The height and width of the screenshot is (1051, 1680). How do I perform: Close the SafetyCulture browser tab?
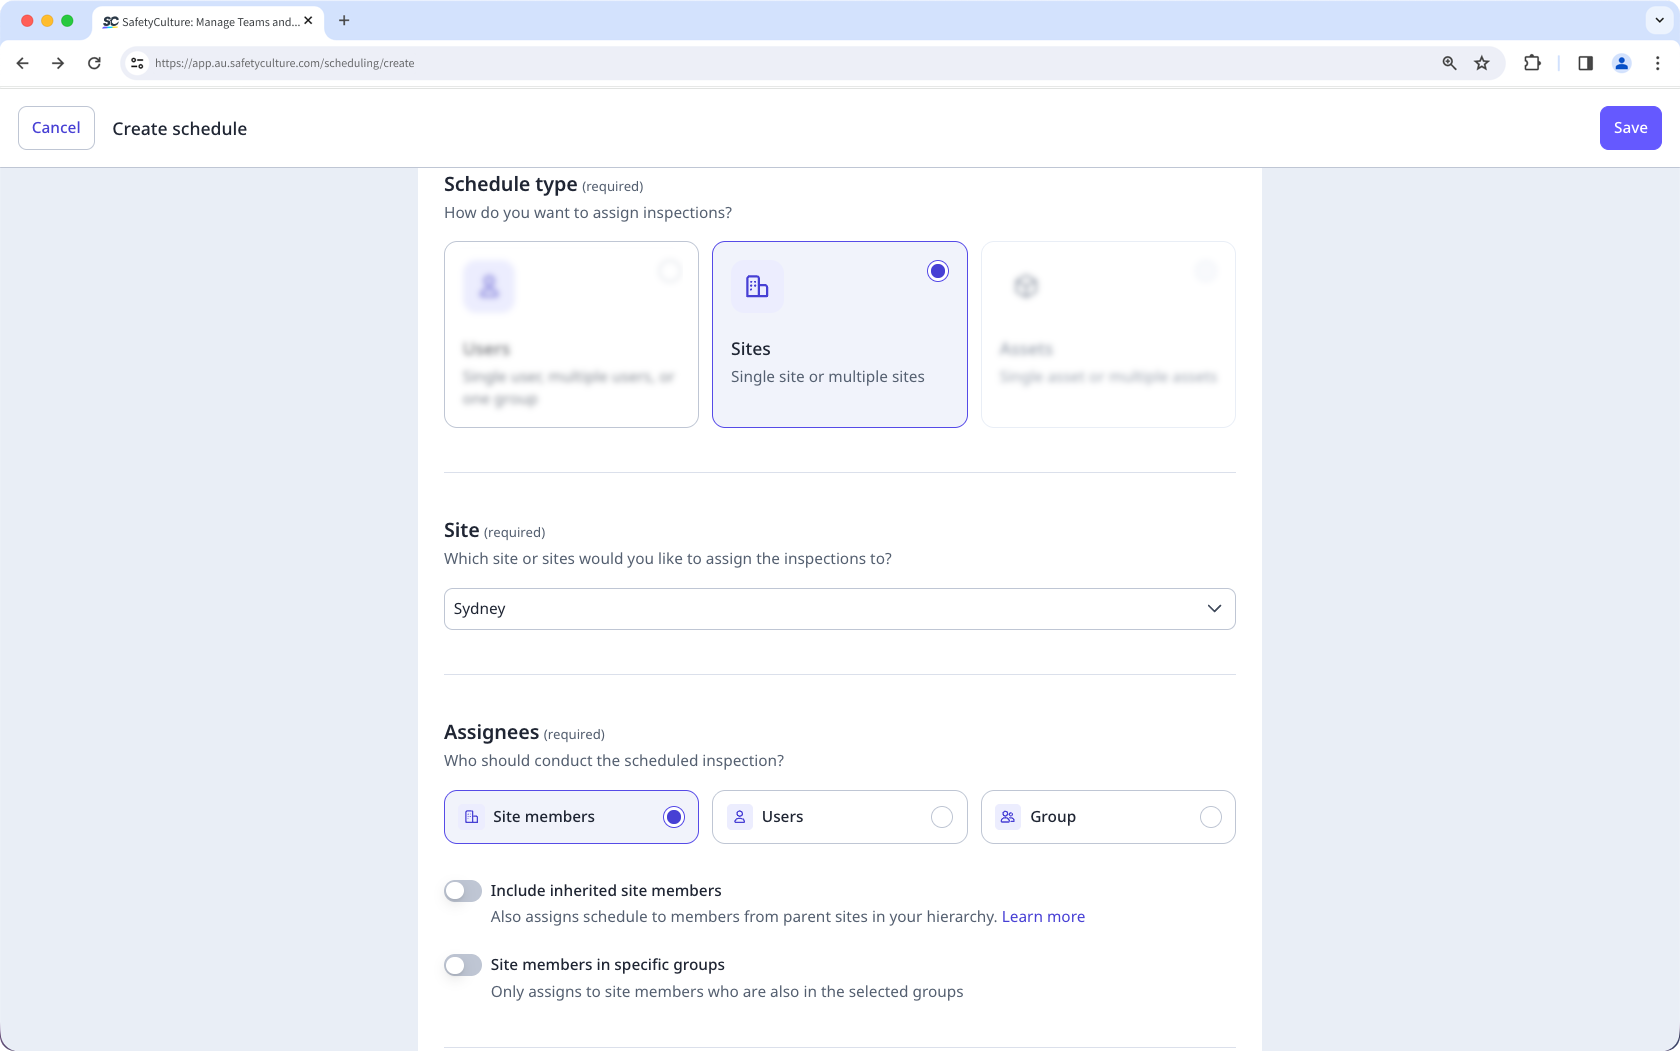pos(308,21)
